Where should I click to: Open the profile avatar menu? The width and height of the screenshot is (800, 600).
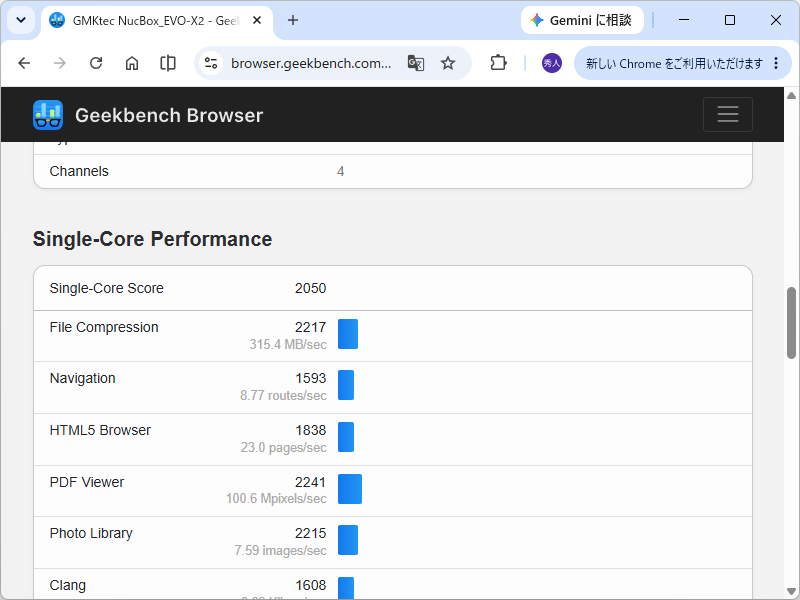tap(552, 63)
